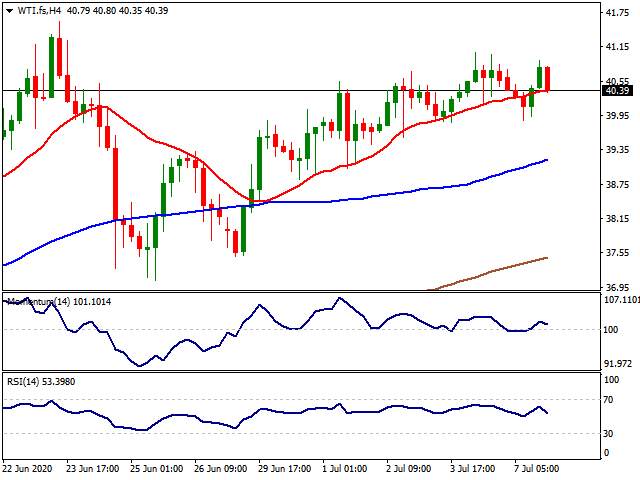Click the 7 Jul 05:00 time label

coord(536,468)
